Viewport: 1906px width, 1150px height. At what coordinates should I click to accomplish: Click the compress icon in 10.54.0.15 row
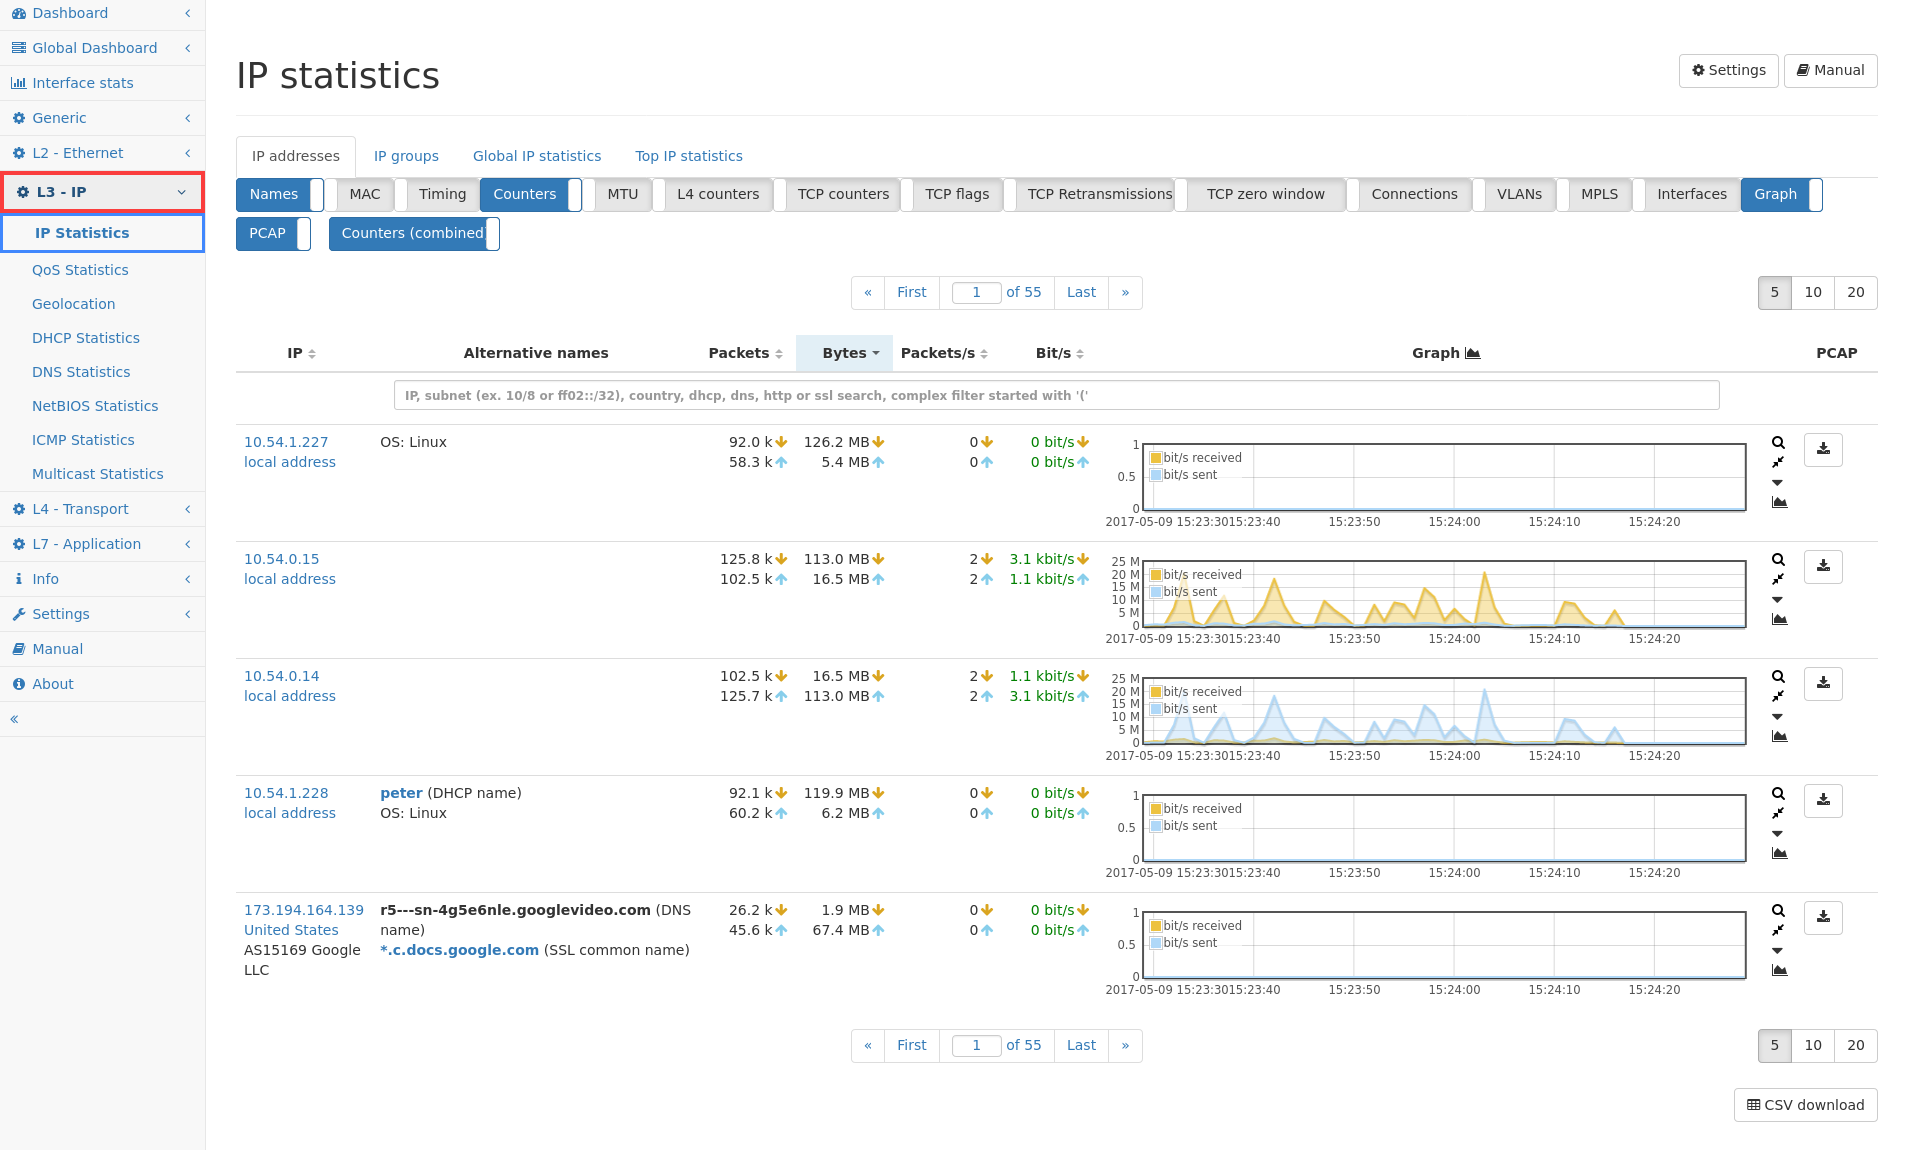pos(1778,579)
